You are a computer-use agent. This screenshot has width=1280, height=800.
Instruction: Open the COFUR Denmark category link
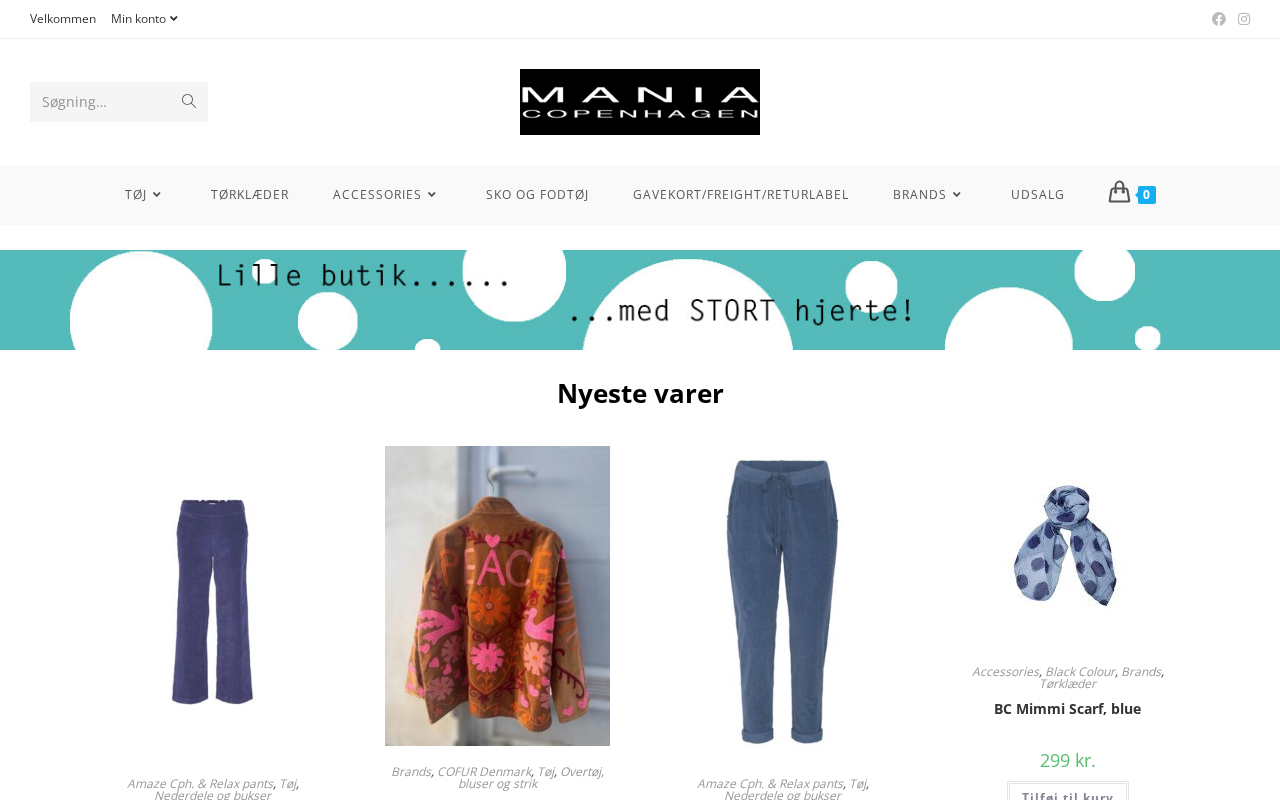click(484, 772)
